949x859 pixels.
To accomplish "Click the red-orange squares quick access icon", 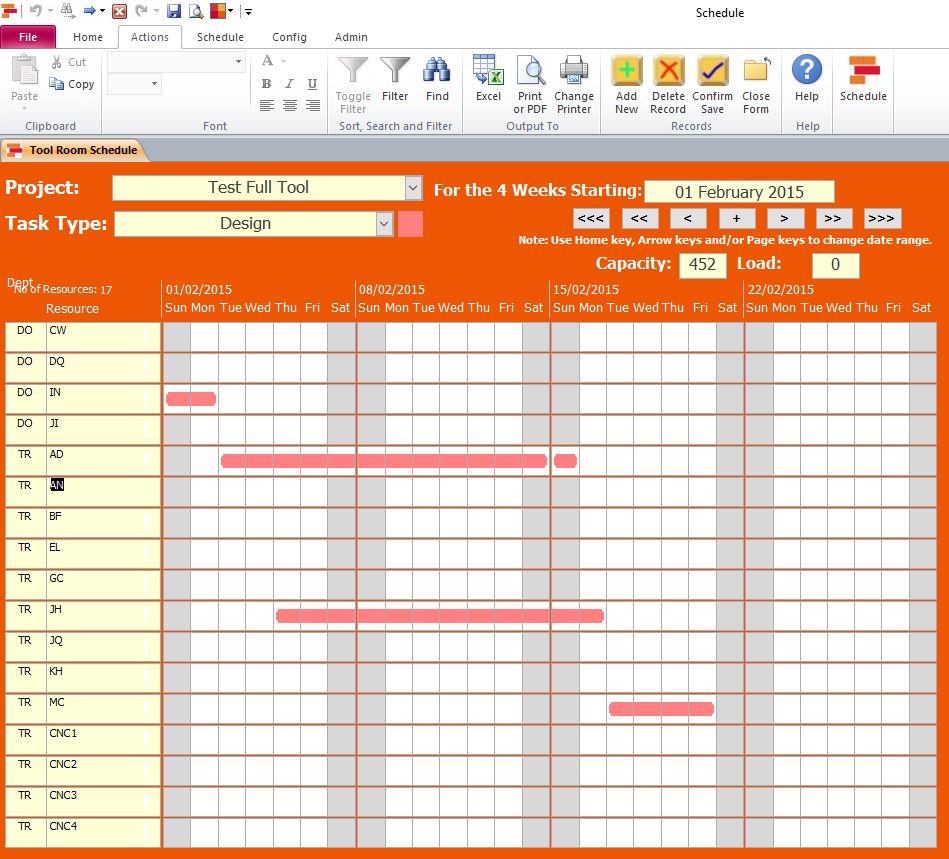I will click(x=217, y=10).
